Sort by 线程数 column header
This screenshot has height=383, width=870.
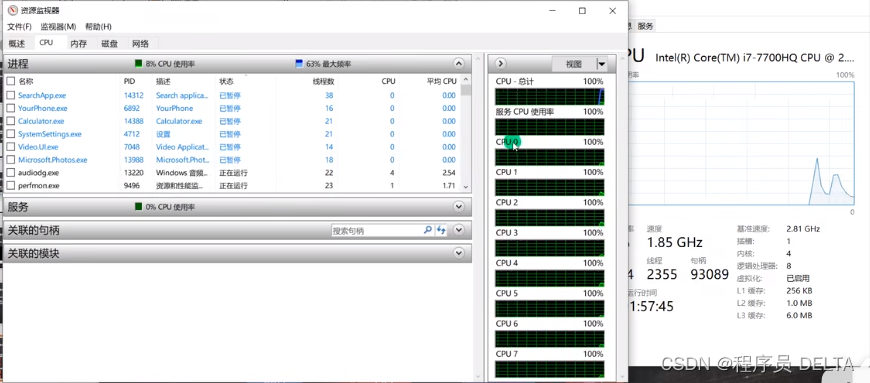click(x=323, y=81)
